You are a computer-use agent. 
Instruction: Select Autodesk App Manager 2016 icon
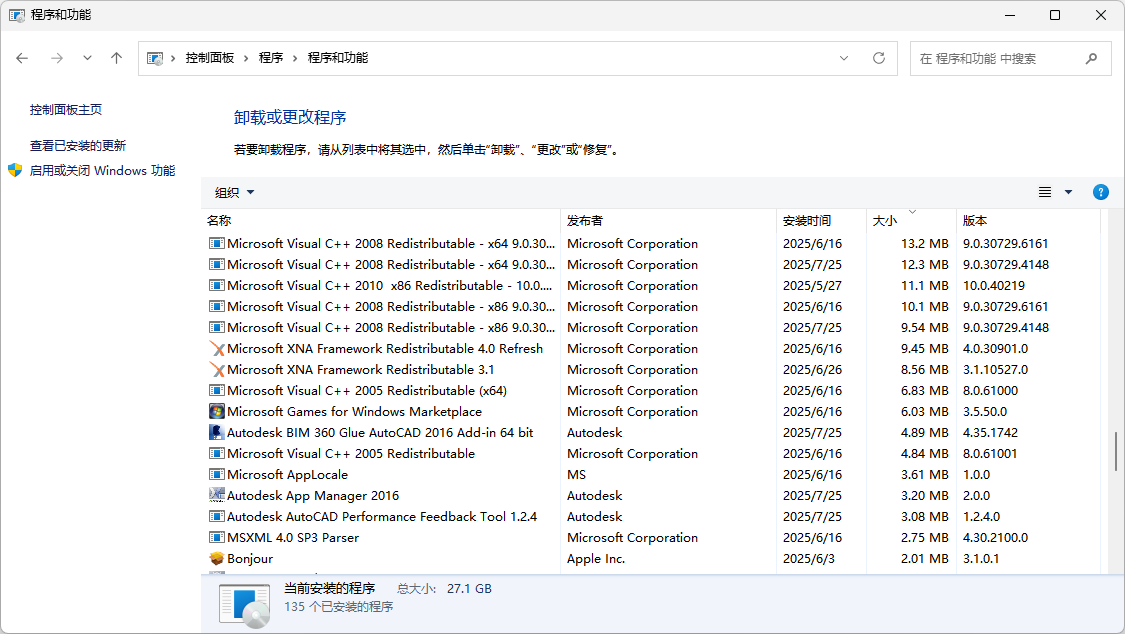(x=217, y=496)
